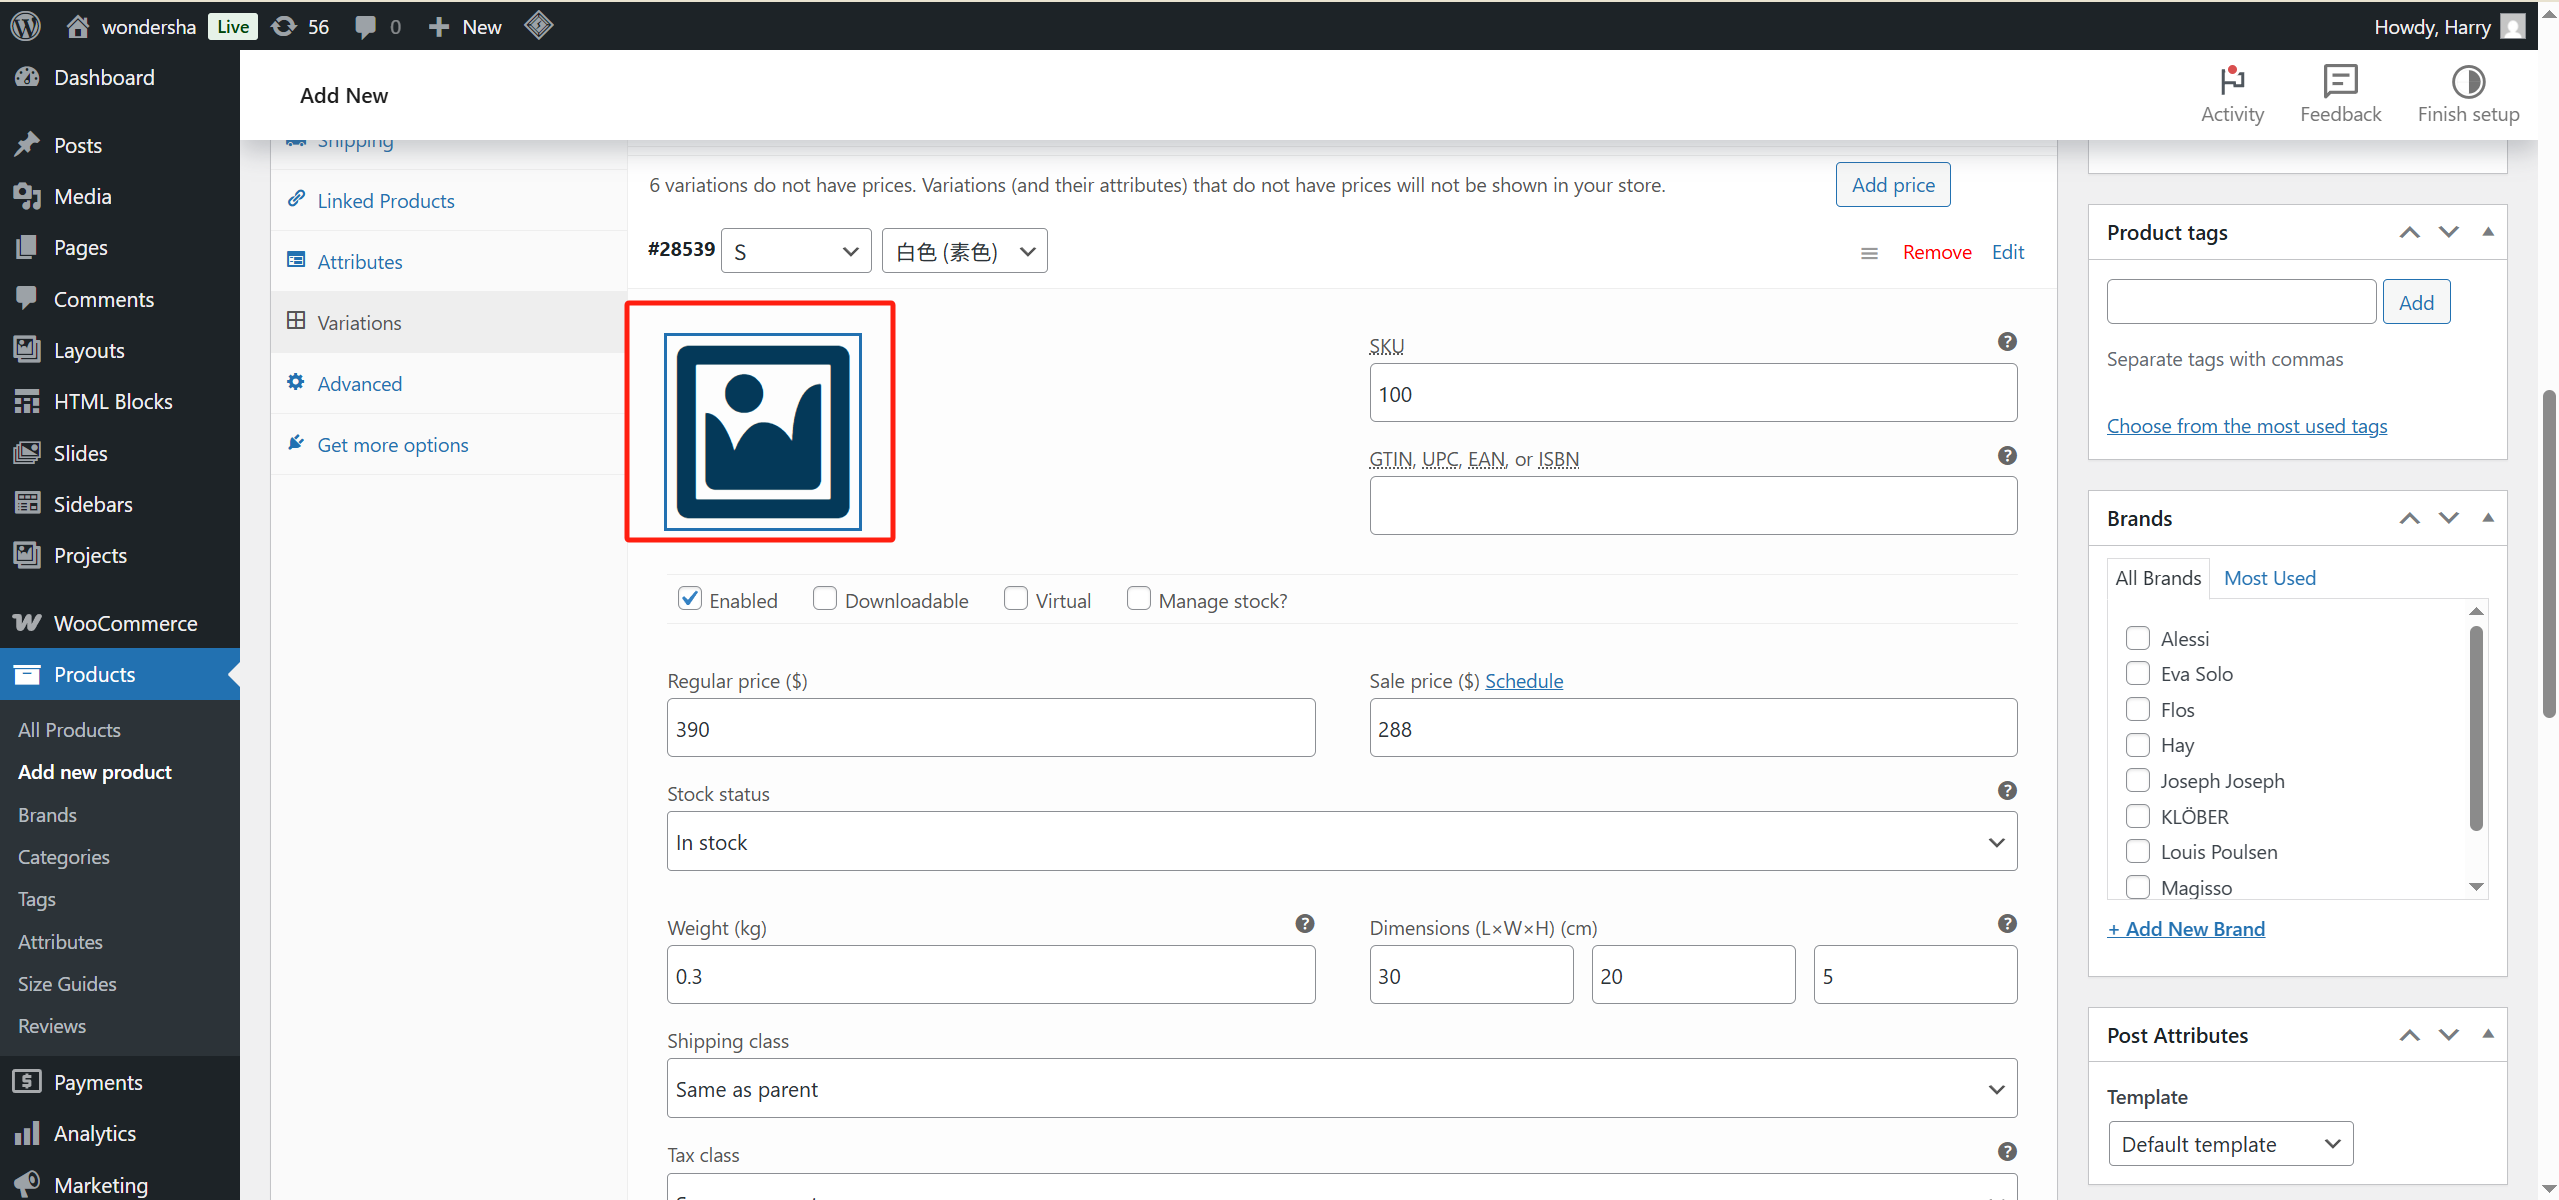Screen dimensions: 2559x1200
Task: Open the Stock status dropdown
Action: click(1341, 842)
